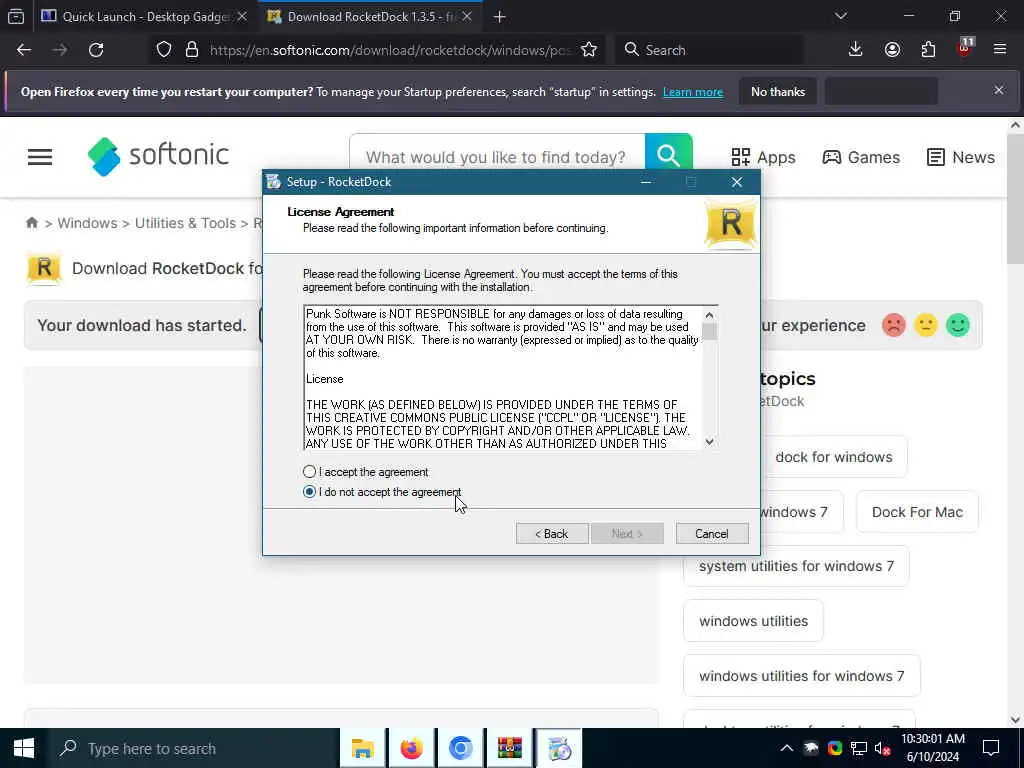Click the Back button in setup wizard
The width and height of the screenshot is (1024, 768).
pos(552,534)
